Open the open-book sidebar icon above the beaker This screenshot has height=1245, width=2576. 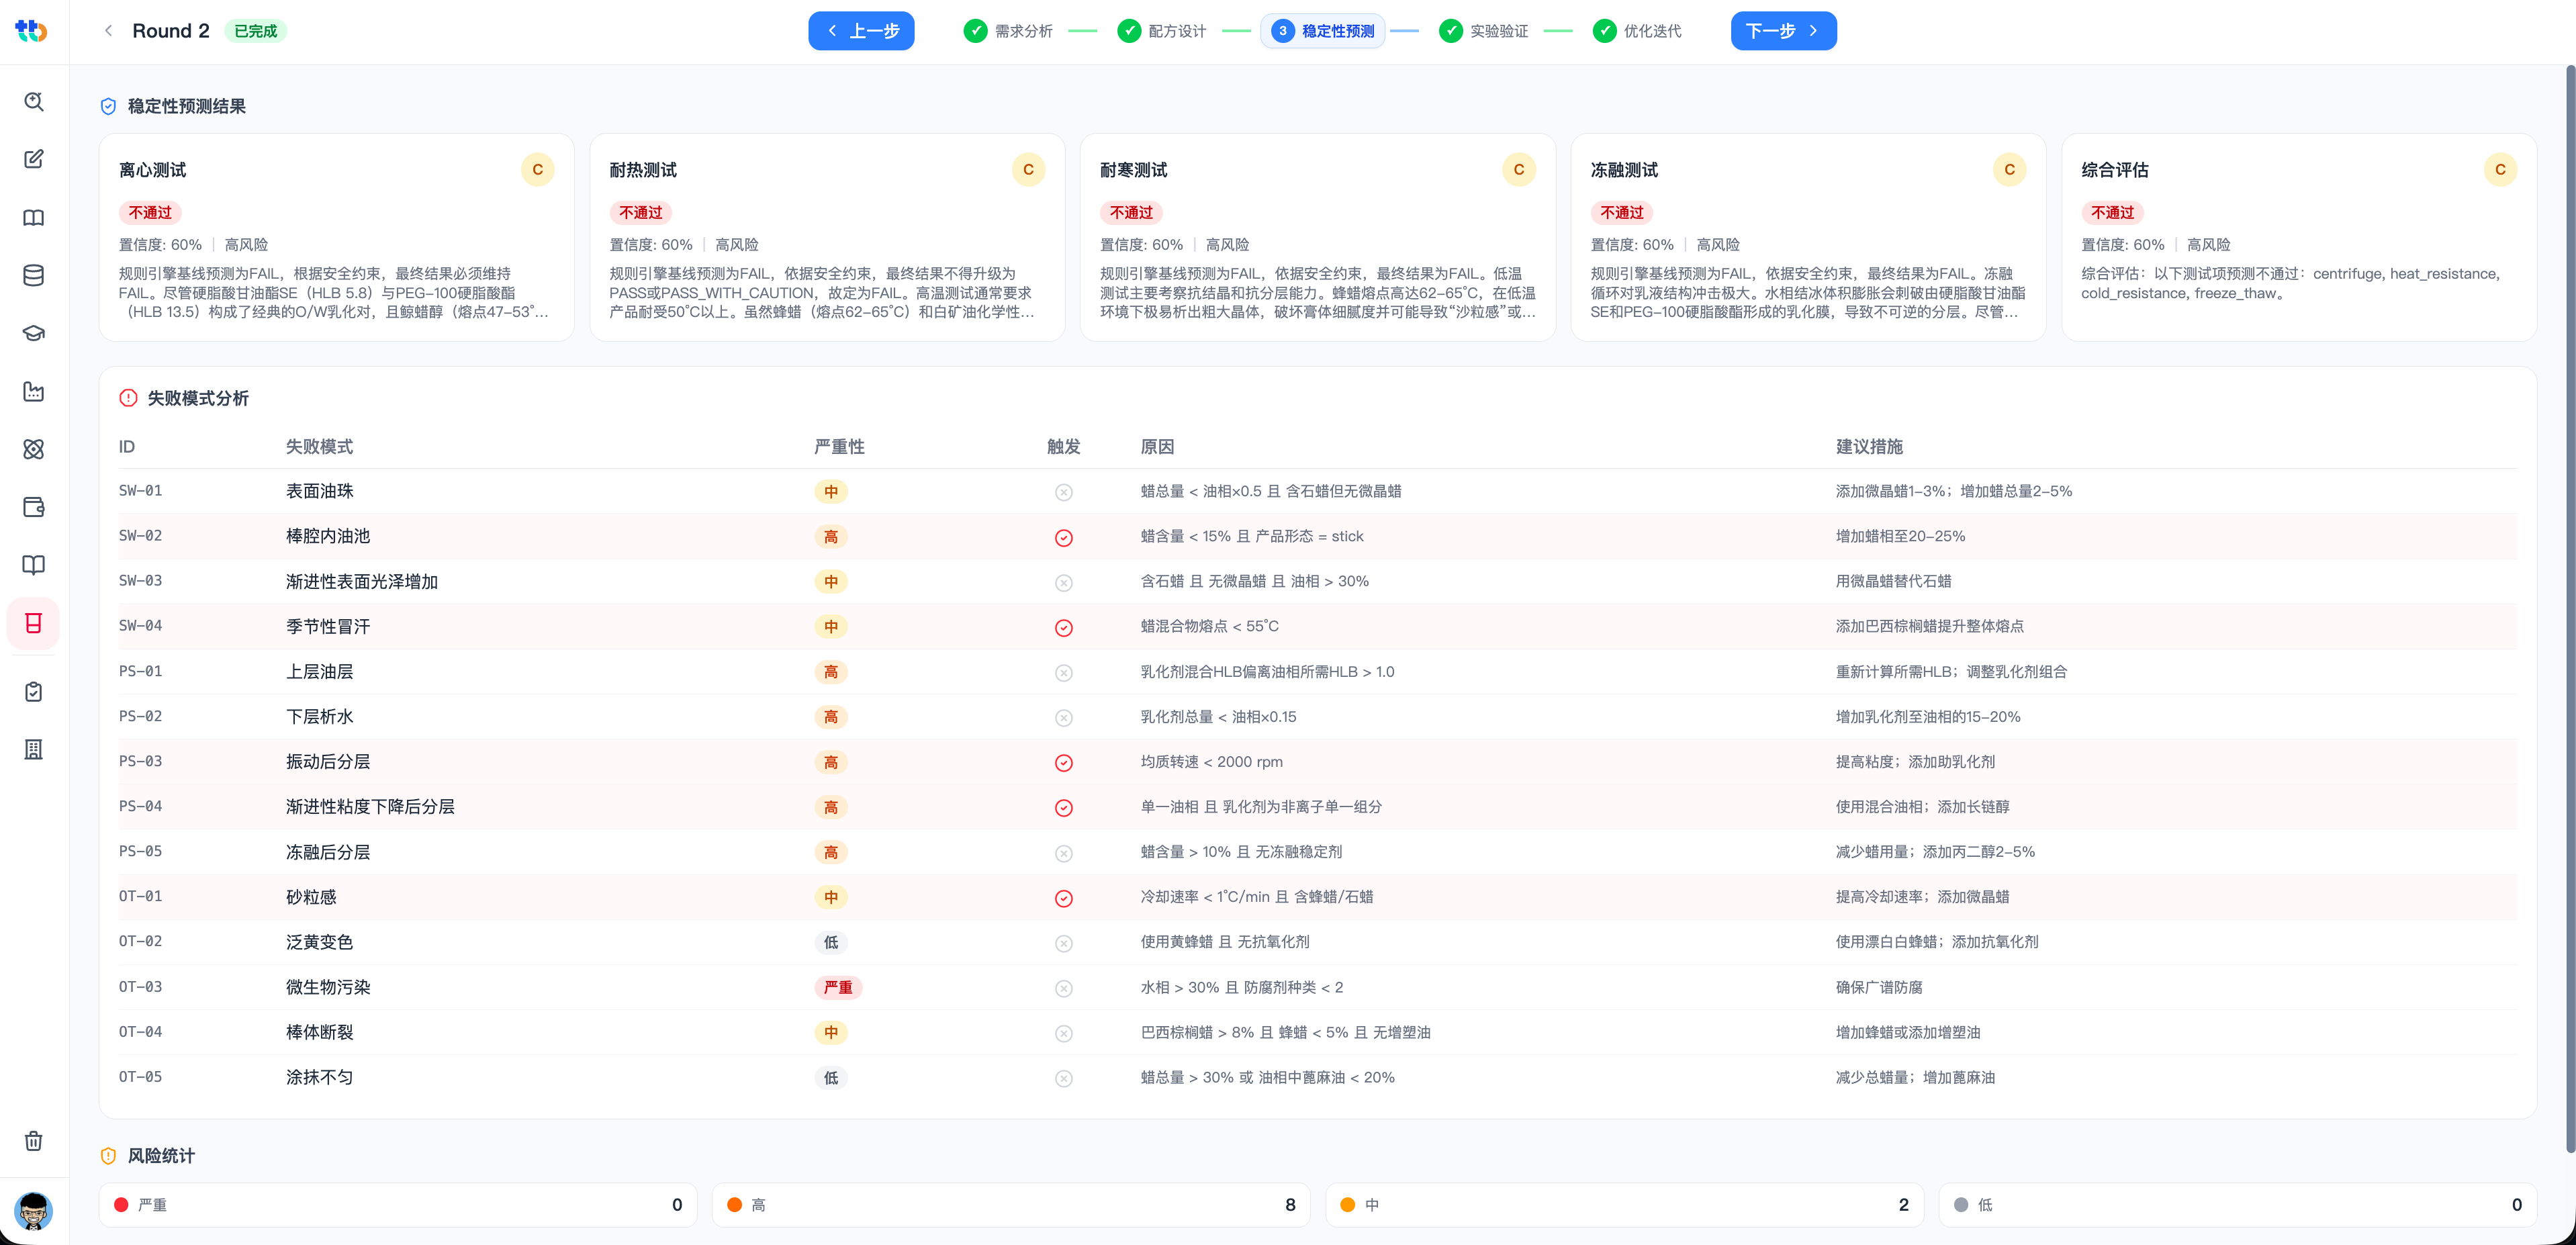click(x=33, y=565)
